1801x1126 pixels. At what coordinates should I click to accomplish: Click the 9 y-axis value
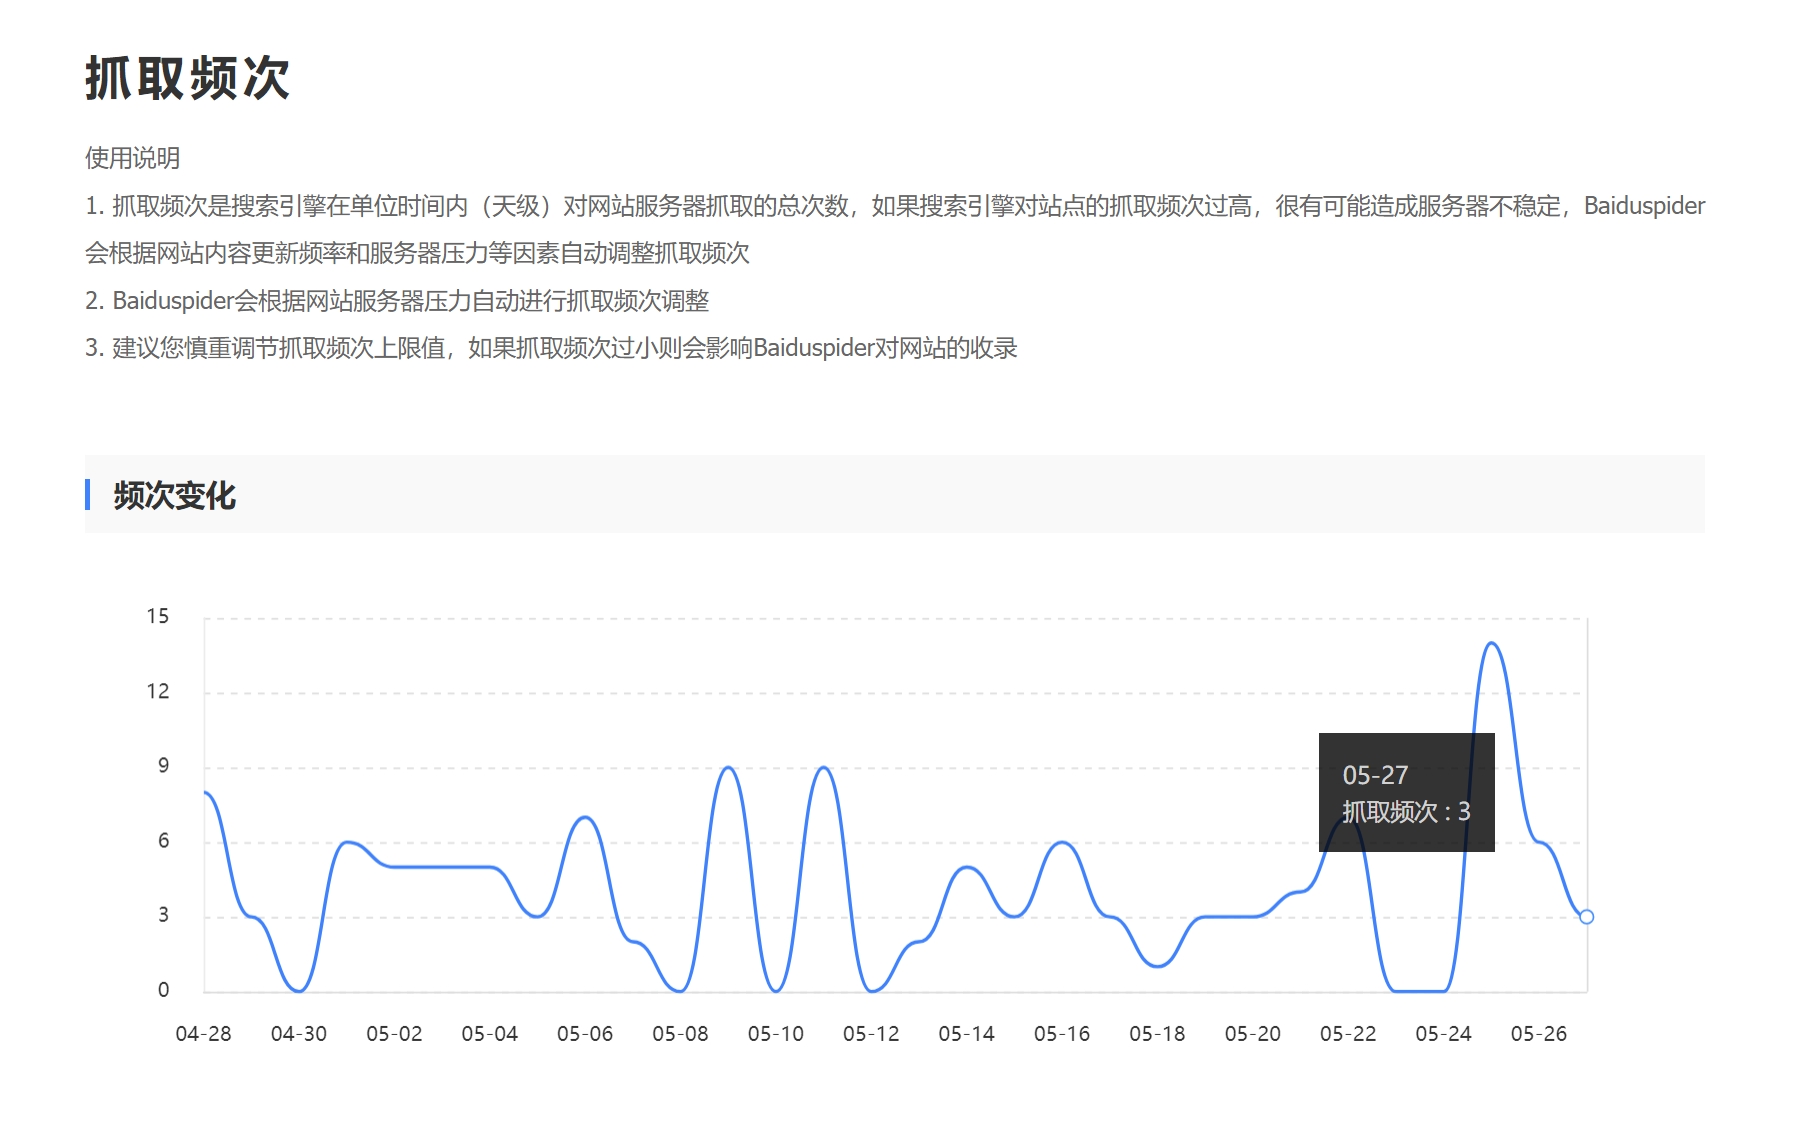164,766
